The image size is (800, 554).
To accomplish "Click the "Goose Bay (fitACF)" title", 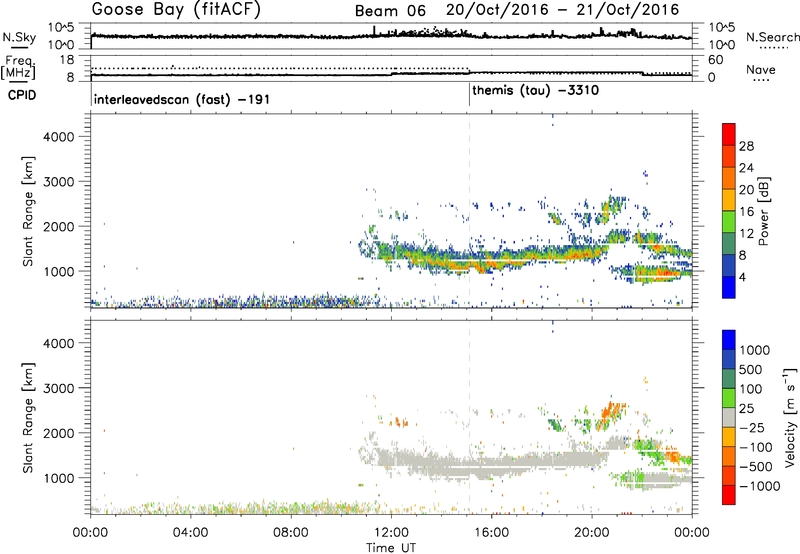I will point(176,10).
